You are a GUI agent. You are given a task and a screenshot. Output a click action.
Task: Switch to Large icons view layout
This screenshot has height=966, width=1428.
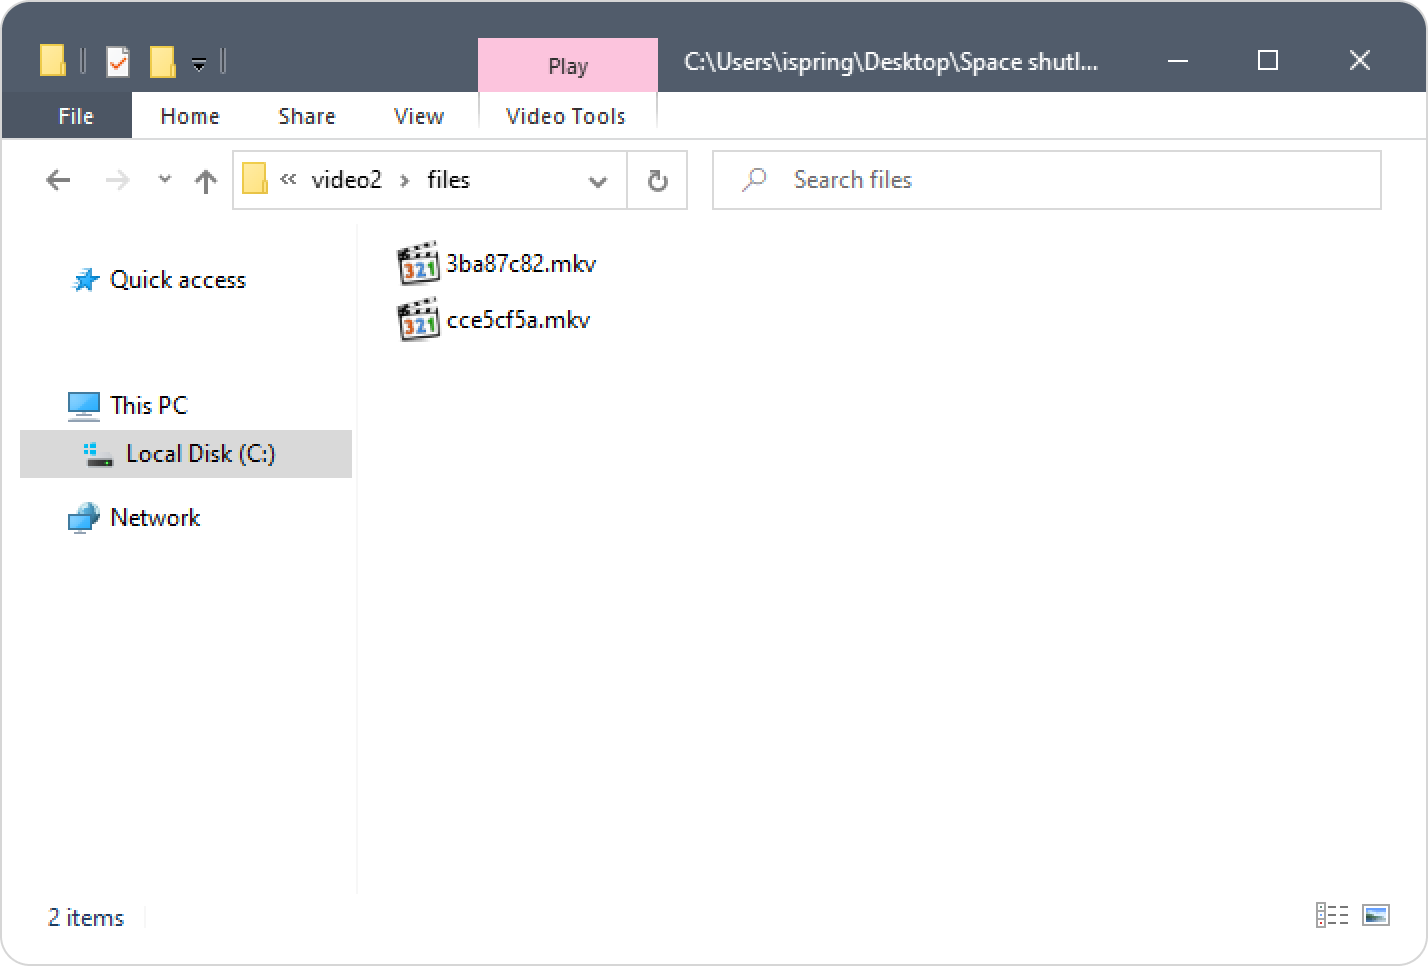(x=1376, y=915)
